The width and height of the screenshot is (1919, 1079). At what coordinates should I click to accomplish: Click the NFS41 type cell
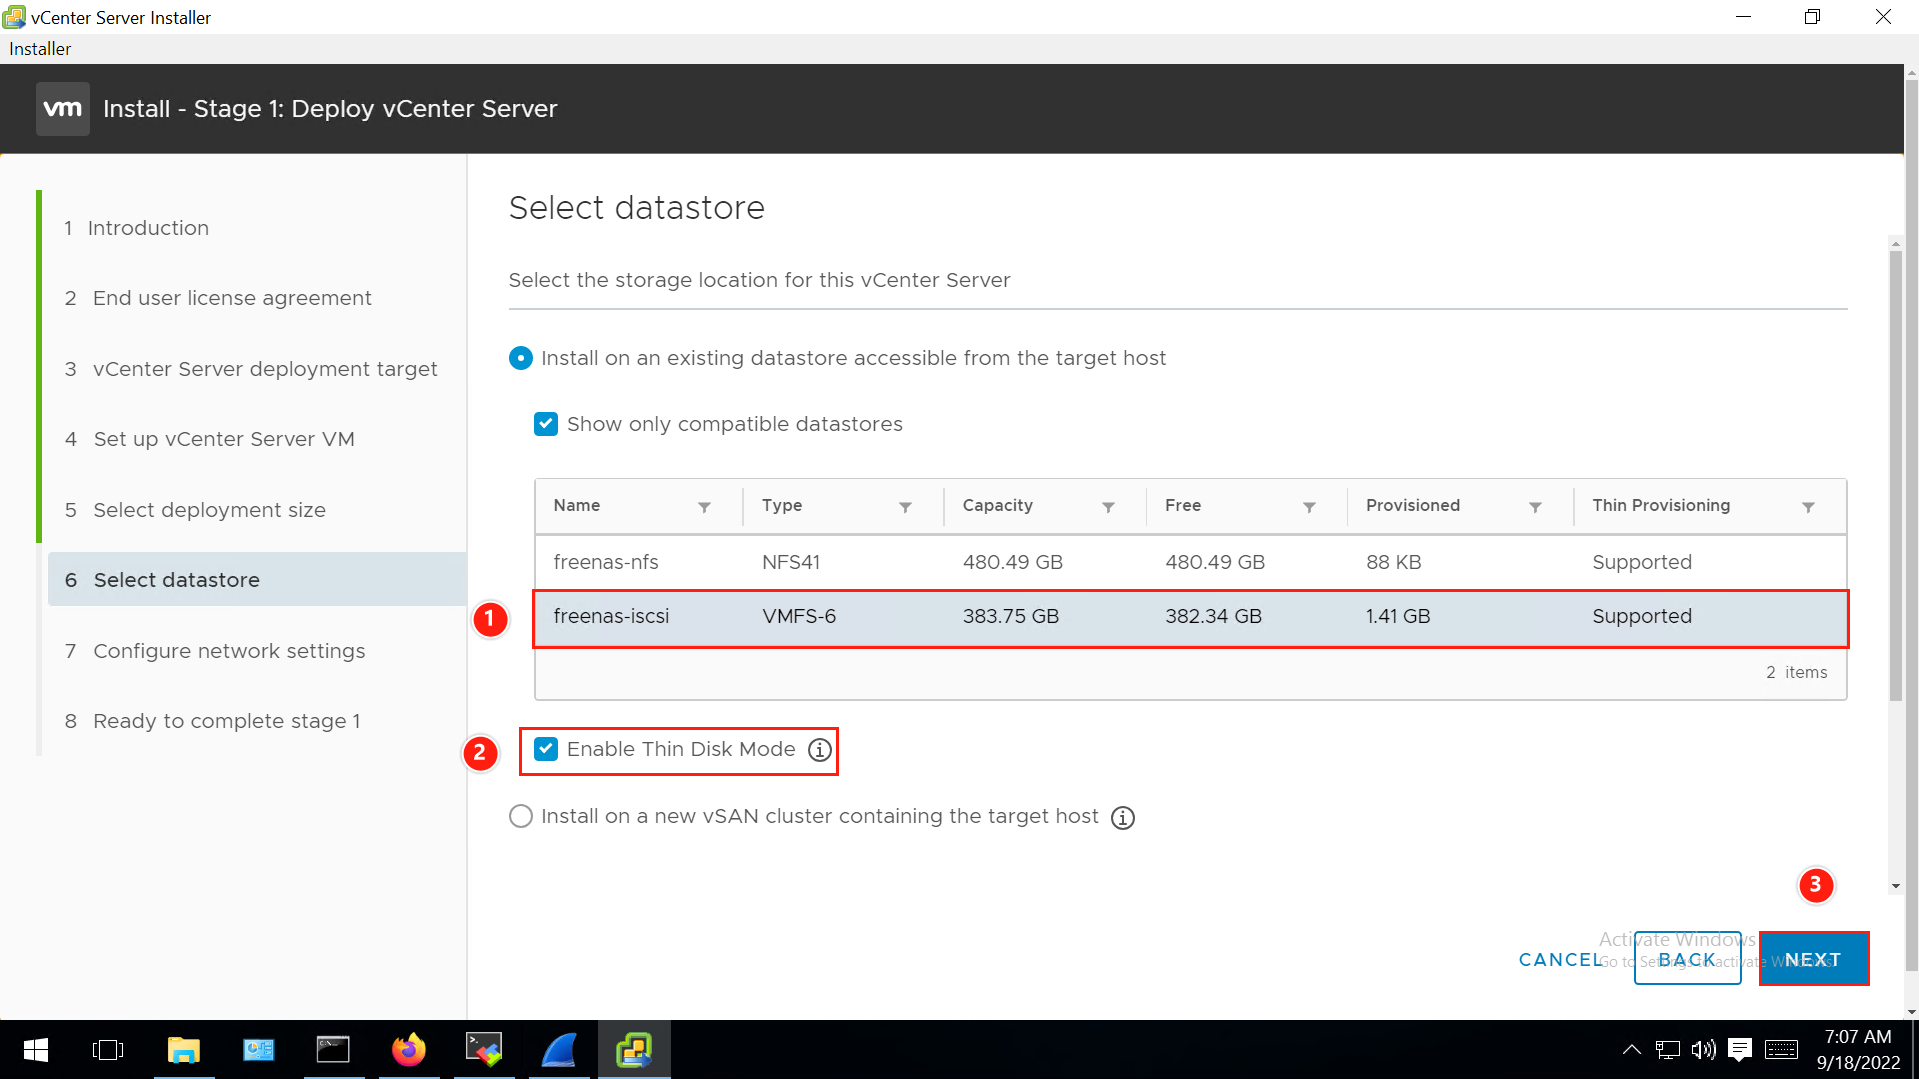coord(791,562)
